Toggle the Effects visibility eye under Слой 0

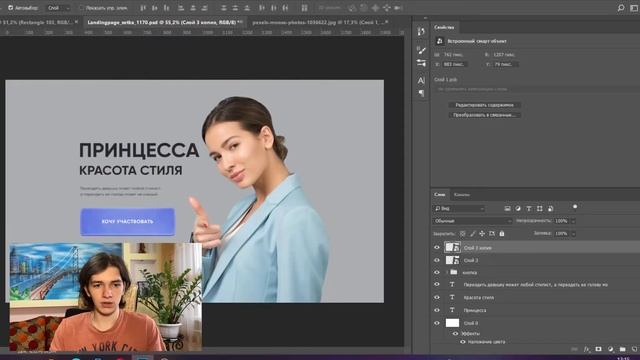[455, 333]
